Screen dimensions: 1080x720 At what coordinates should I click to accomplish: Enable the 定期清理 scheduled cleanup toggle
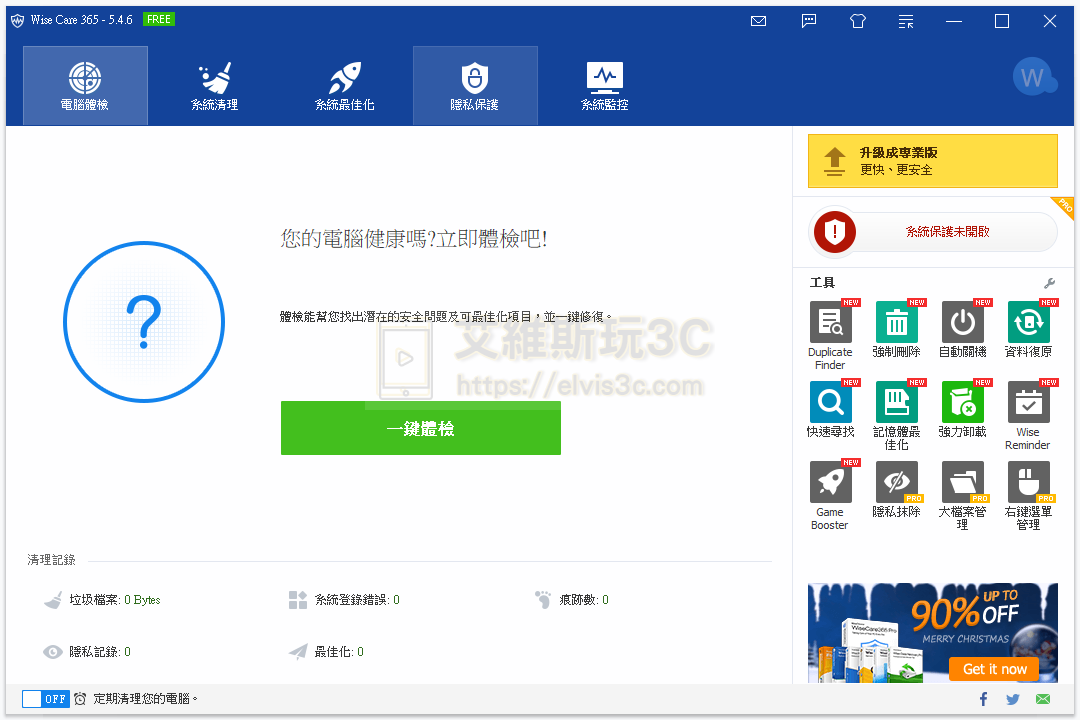(x=45, y=699)
